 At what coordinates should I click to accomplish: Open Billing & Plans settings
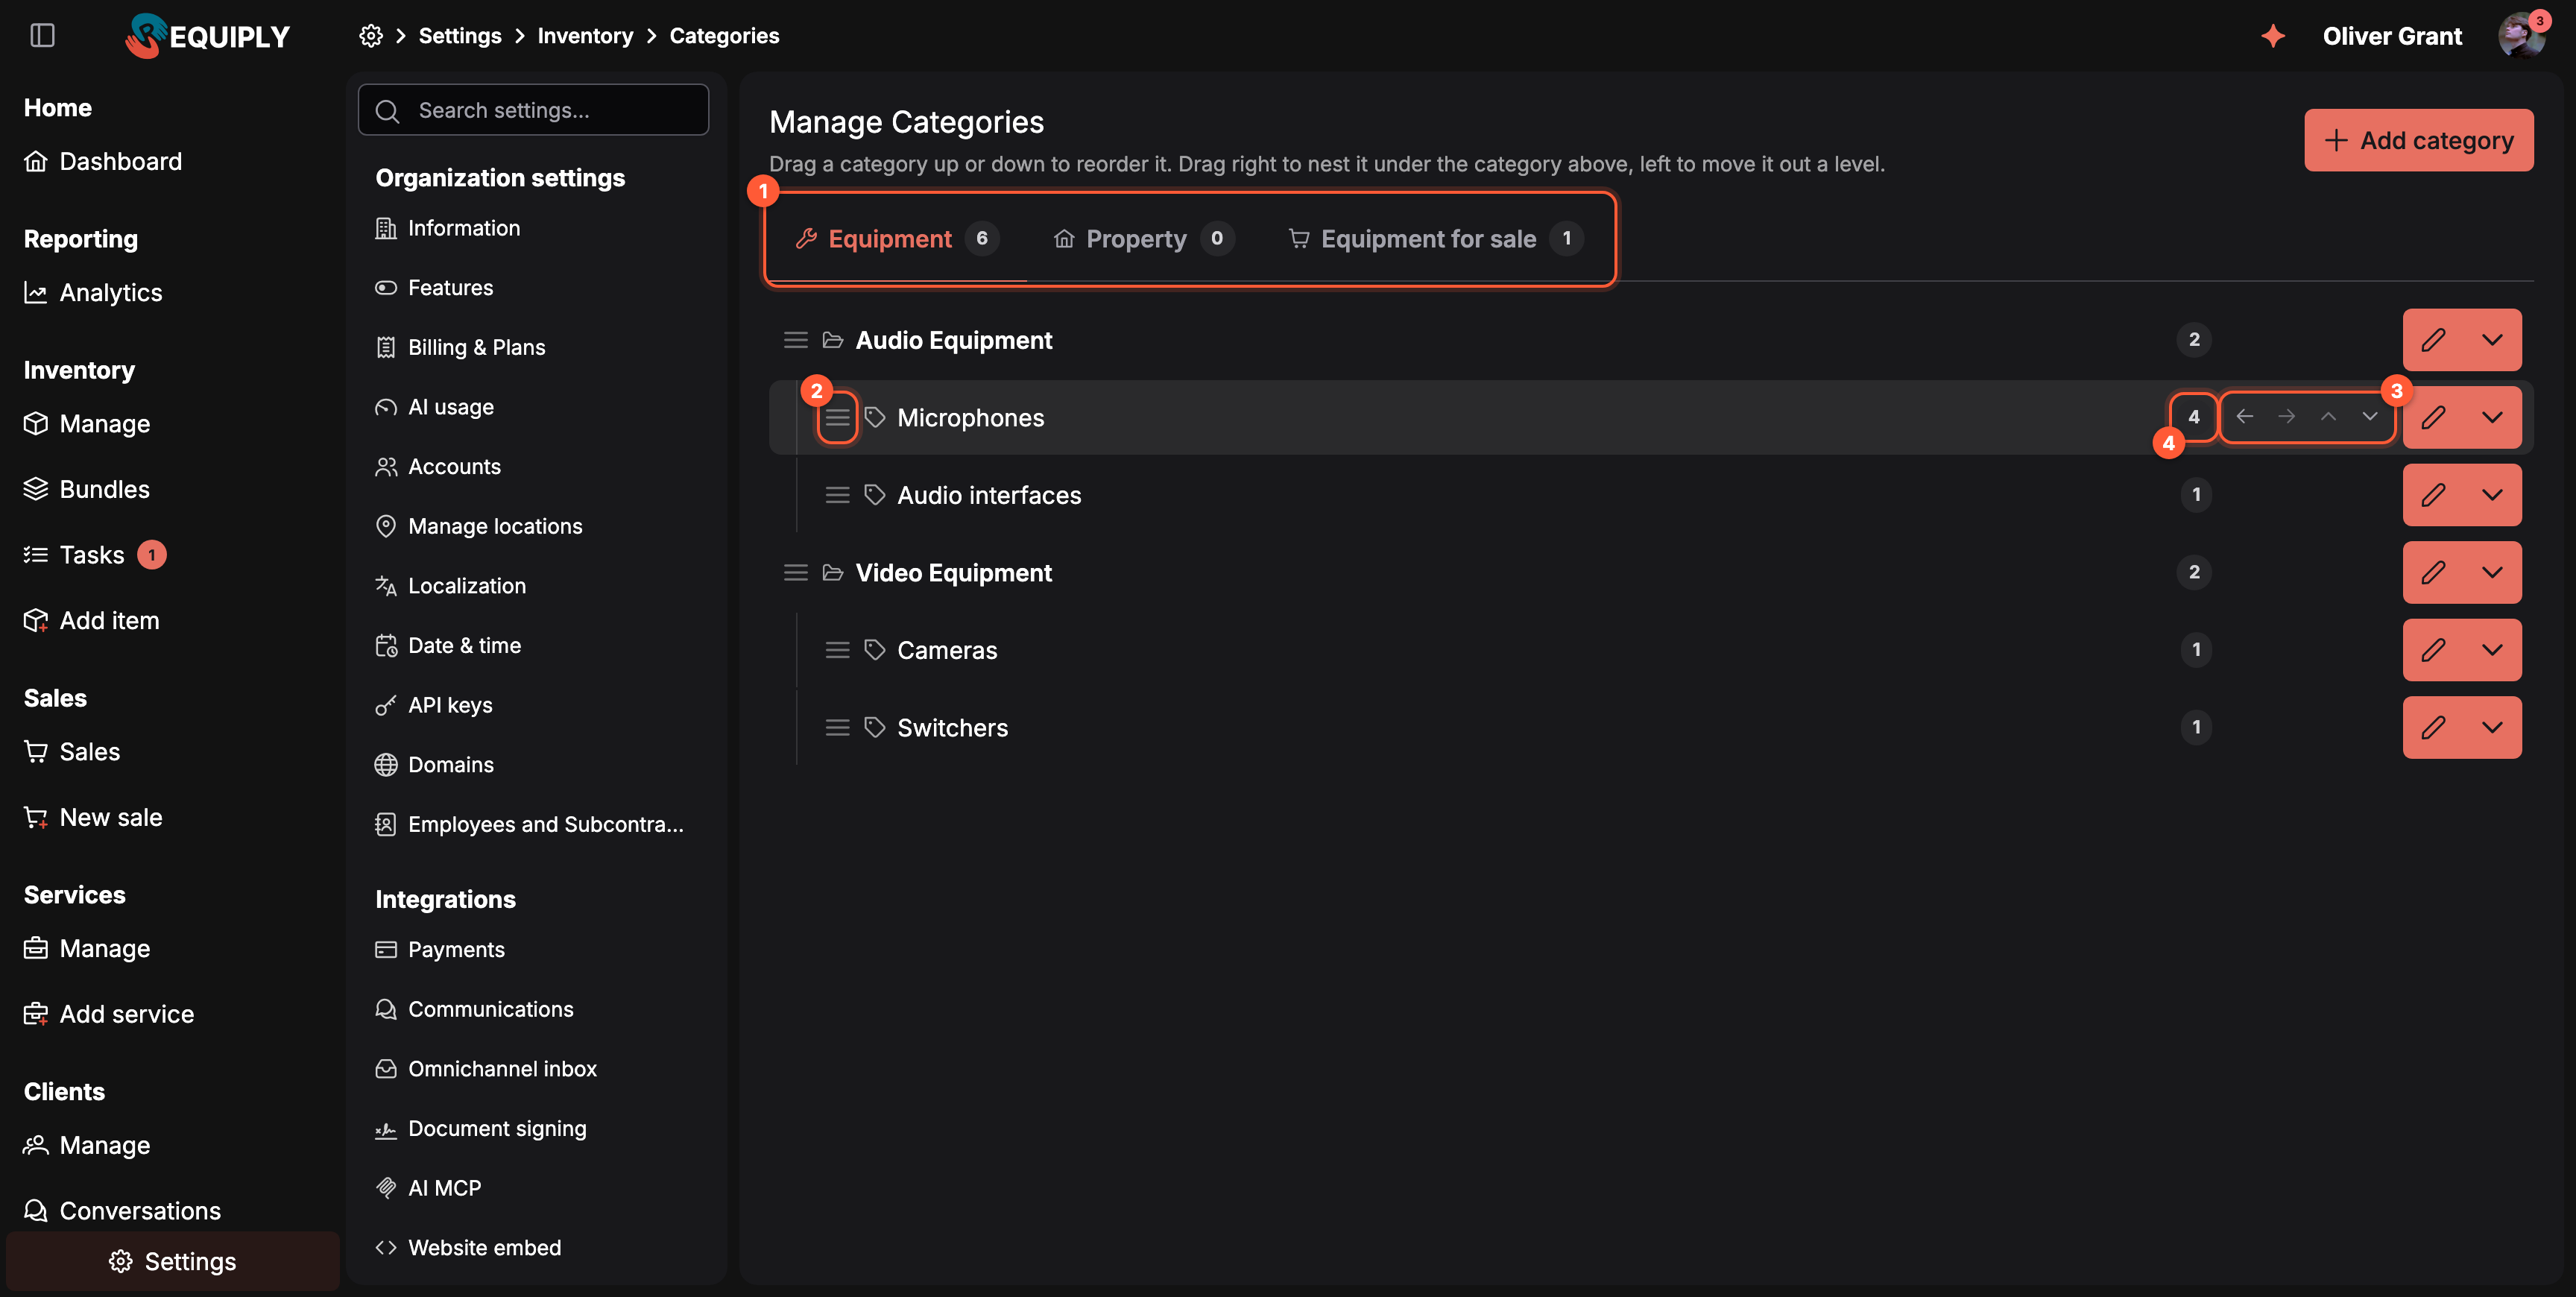460,347
